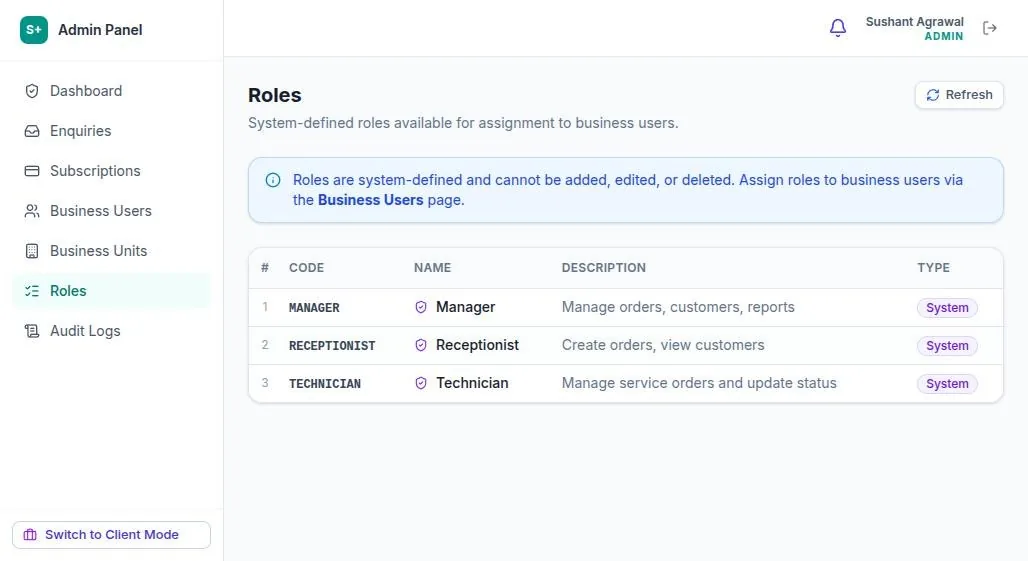Screen dimensions: 1028x561
Task: Click the TYPE column header
Action: point(934,267)
